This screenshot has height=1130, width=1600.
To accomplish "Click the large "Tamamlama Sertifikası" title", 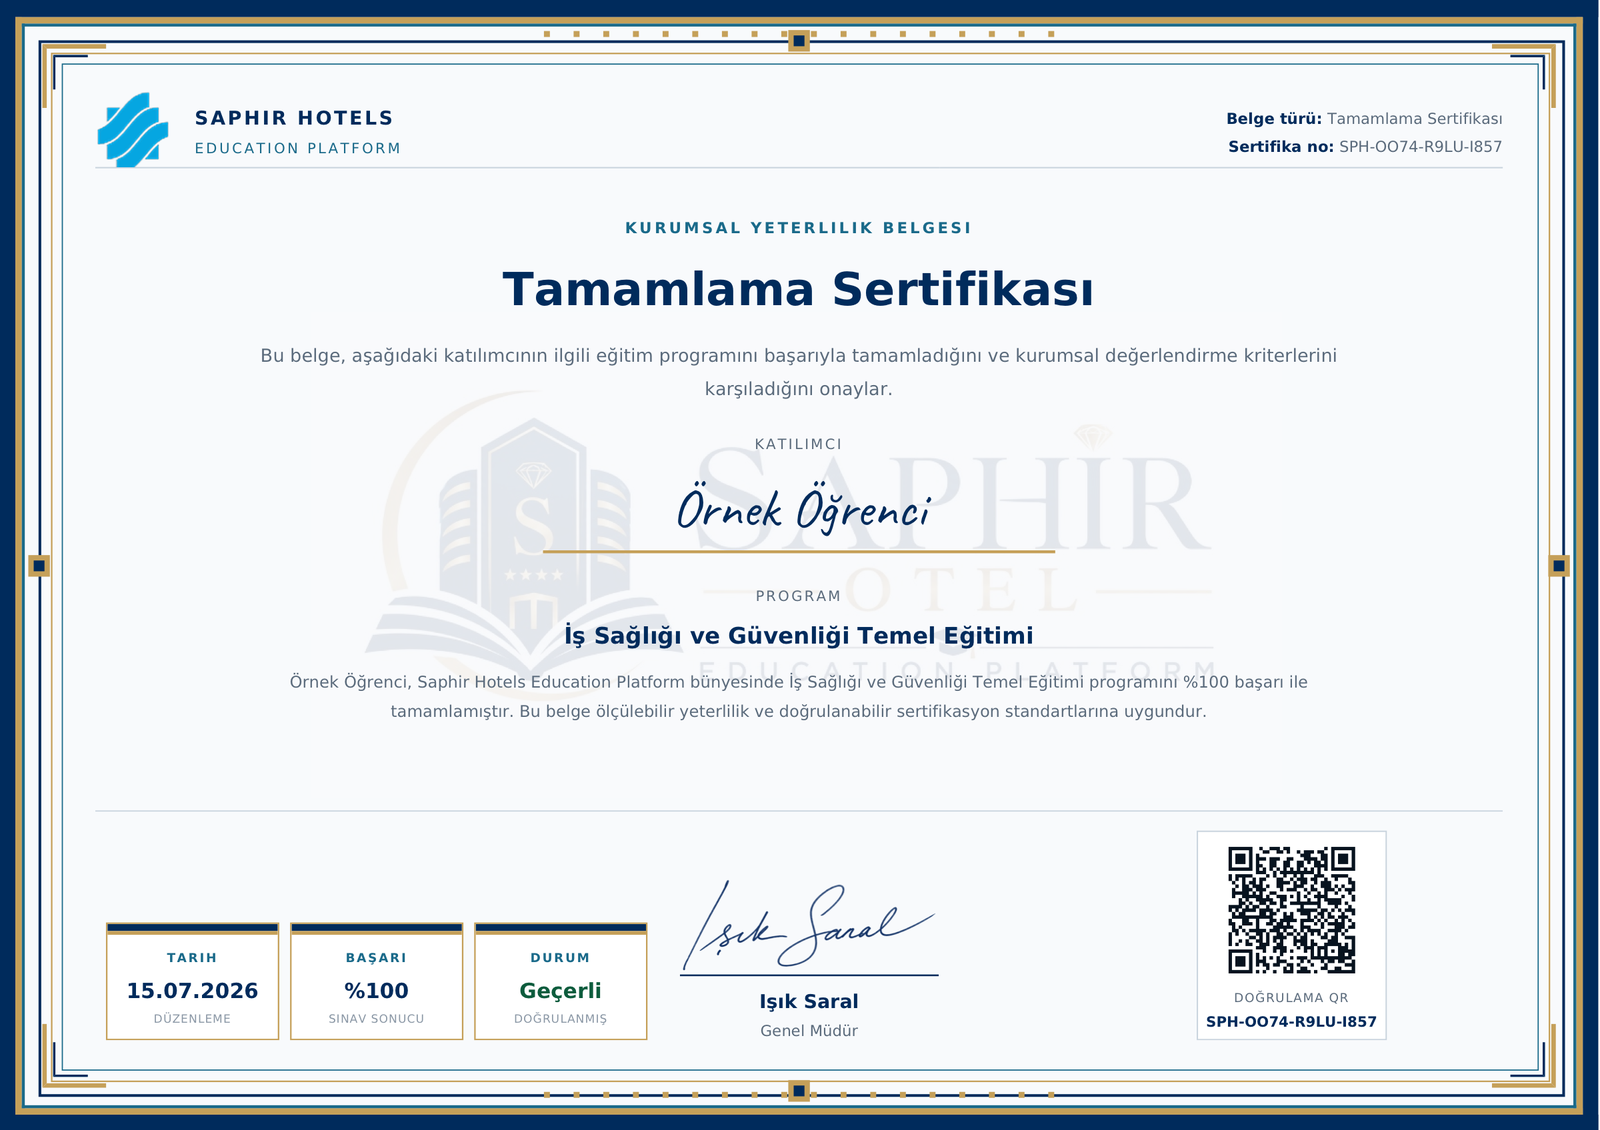I will pyautogui.click(x=798, y=290).
